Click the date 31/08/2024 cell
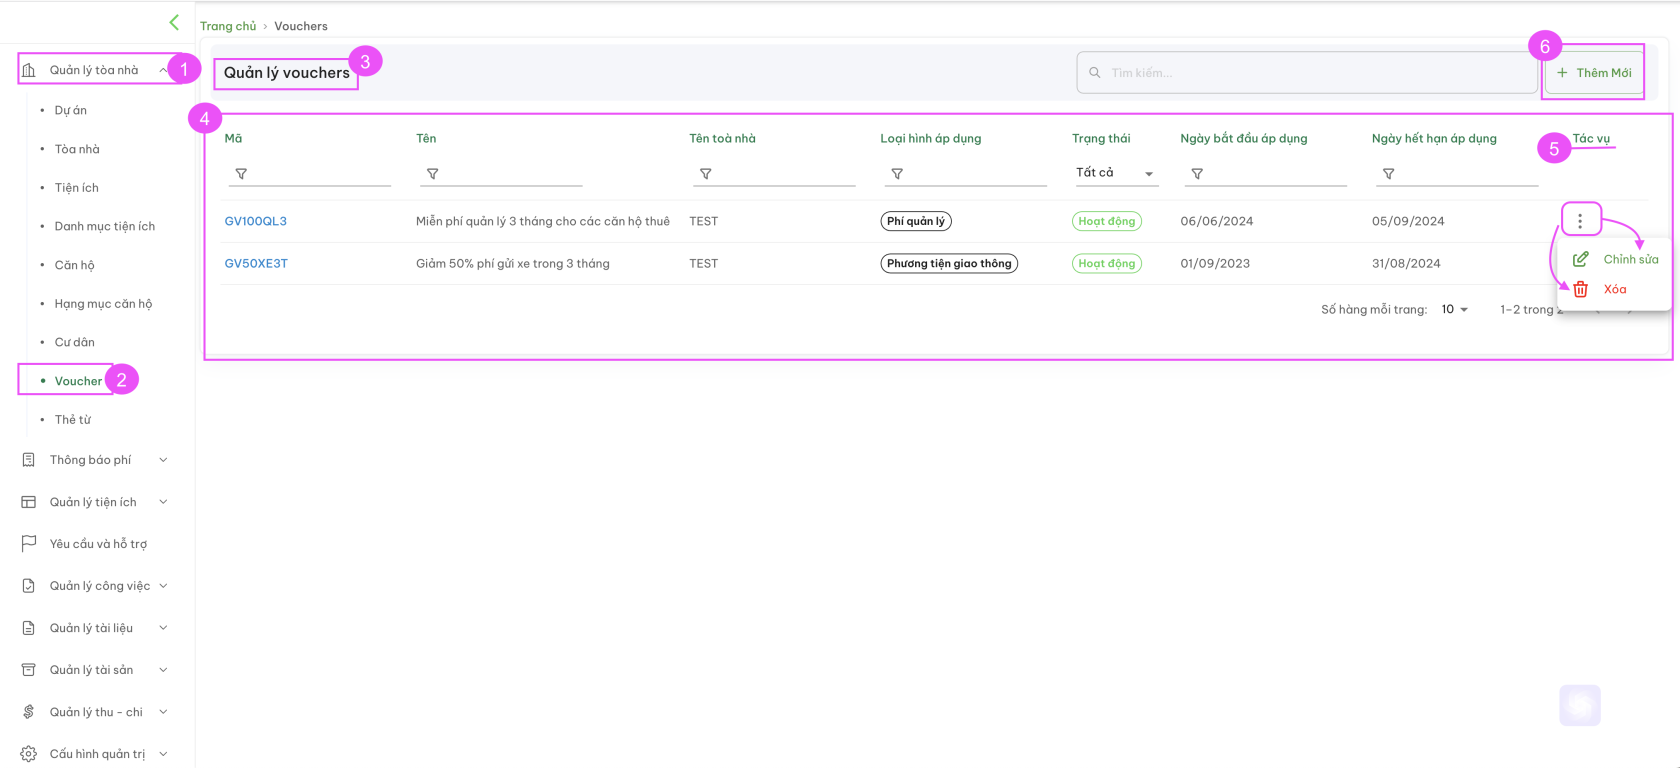 1406,264
